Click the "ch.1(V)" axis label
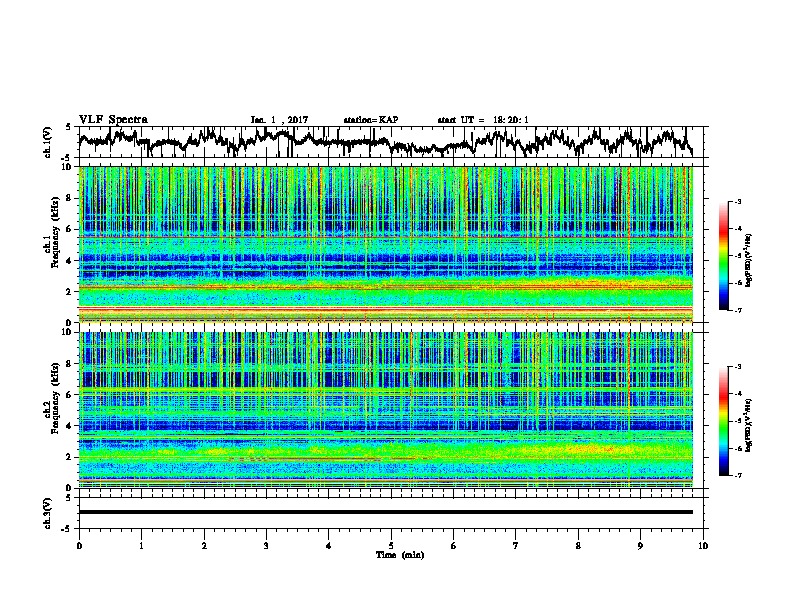Image resolution: width=792 pixels, height=612 pixels. 48,142
